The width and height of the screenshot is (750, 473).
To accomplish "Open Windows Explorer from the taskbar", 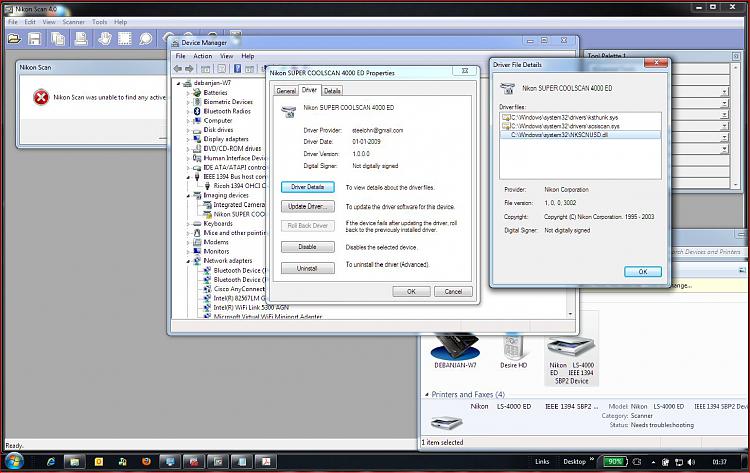I will [x=75, y=462].
